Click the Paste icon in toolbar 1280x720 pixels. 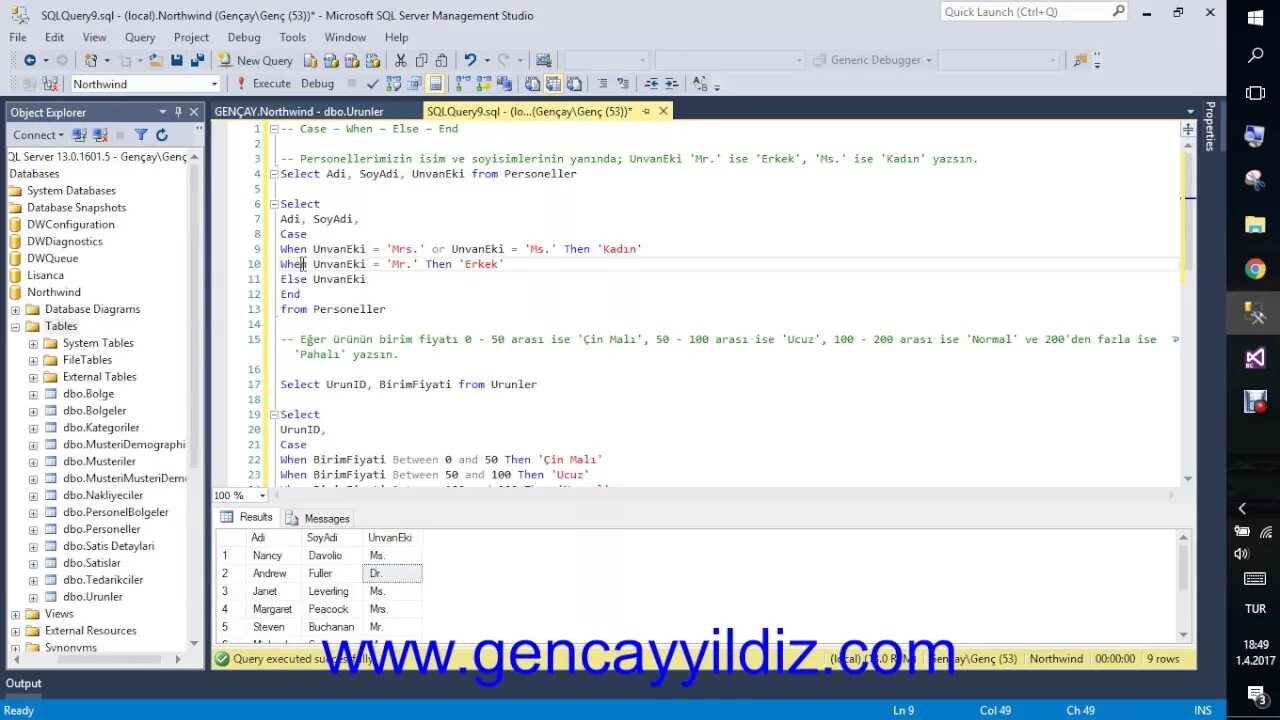(x=441, y=60)
